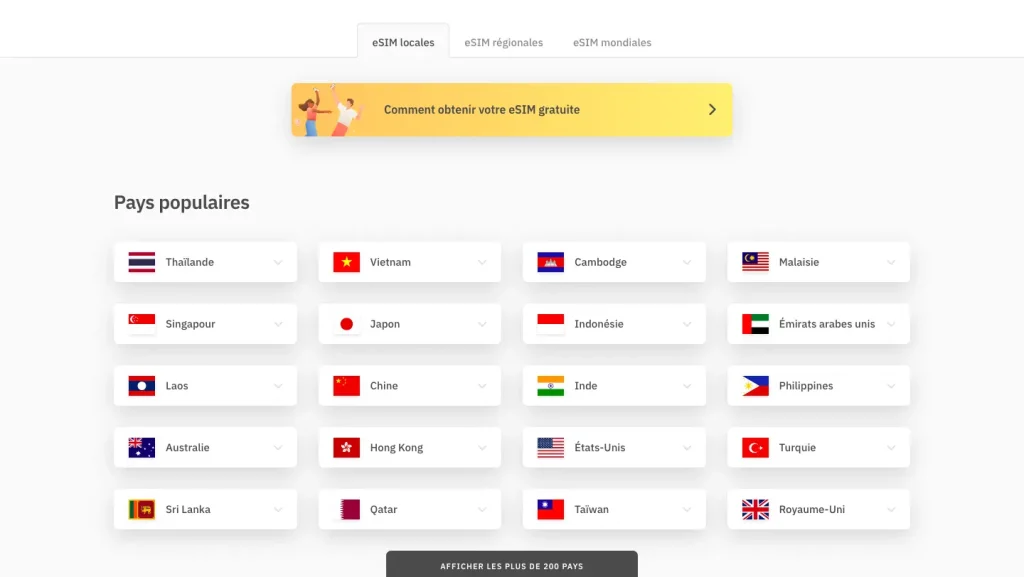Click the Japan flag icon
1024x577 pixels.
(346, 324)
